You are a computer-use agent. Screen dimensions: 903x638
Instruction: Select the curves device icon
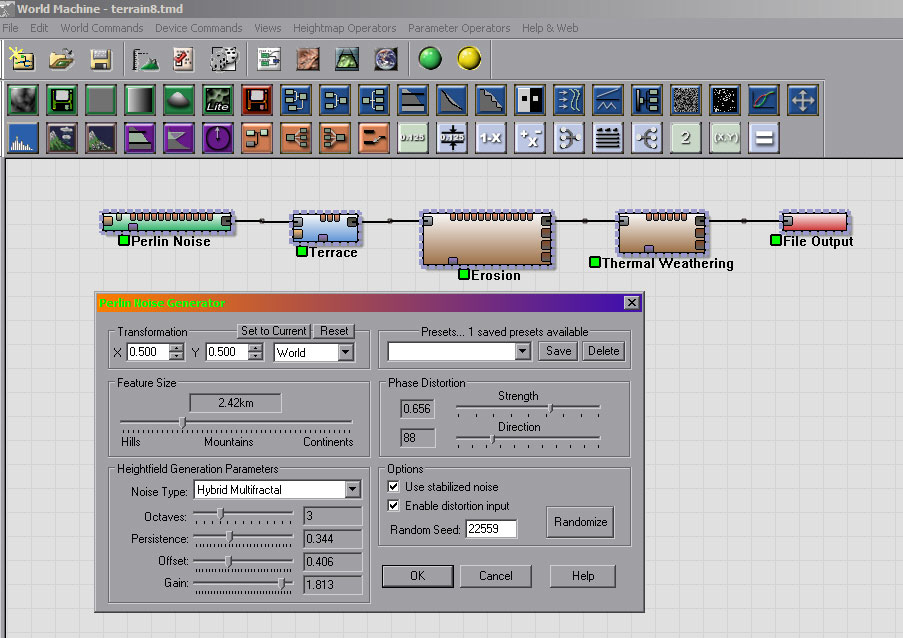pyautogui.click(x=763, y=100)
